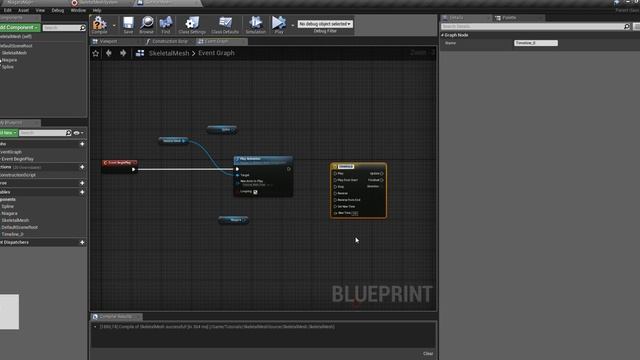
Task: Open the Play options dropdown arrow
Action: pos(292,25)
